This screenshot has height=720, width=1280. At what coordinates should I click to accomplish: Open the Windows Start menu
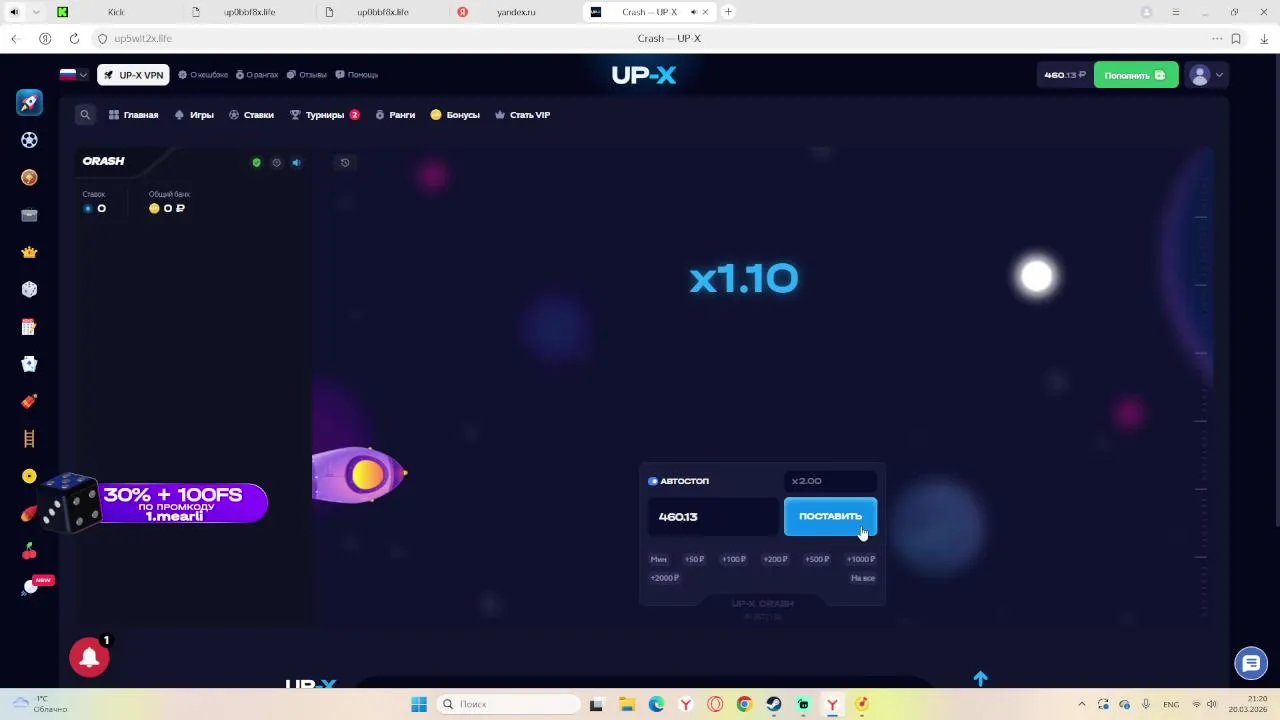click(419, 704)
